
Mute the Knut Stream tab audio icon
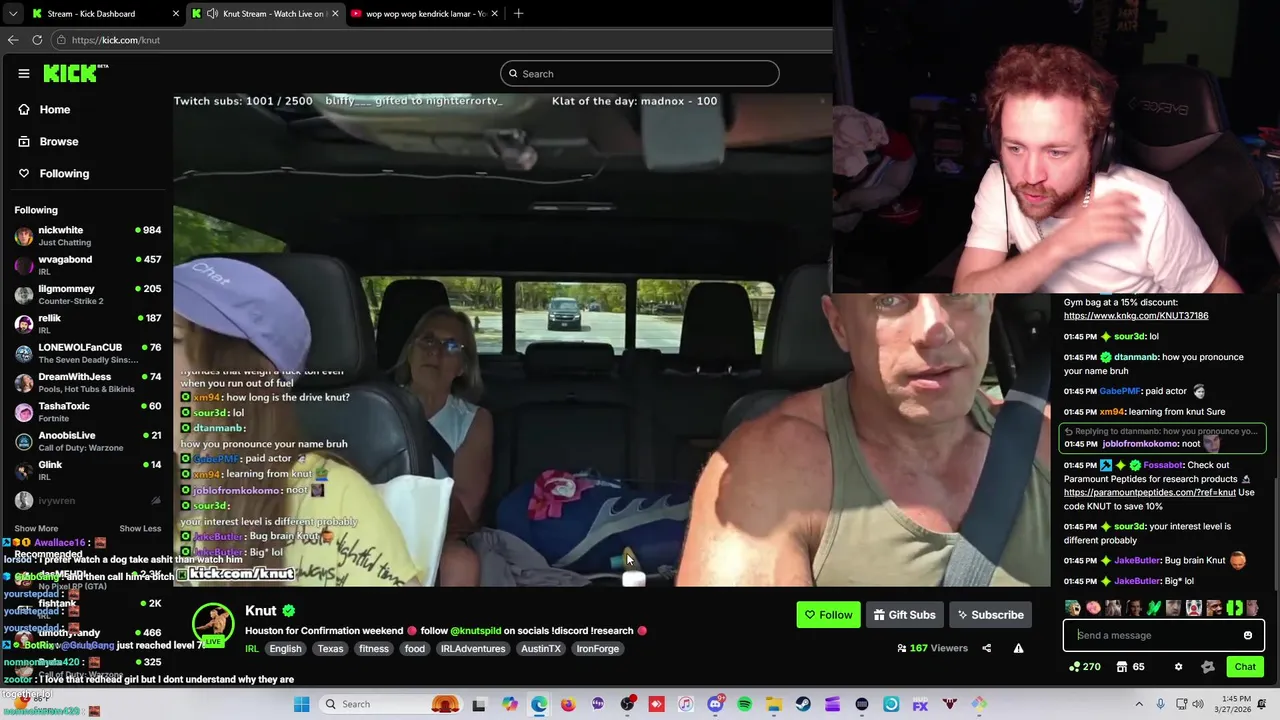212,14
